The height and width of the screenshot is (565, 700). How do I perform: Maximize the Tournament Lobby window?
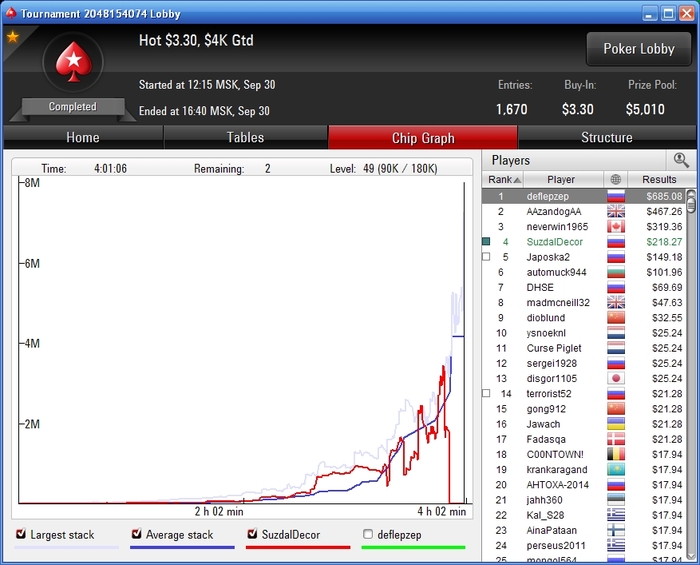click(x=668, y=13)
